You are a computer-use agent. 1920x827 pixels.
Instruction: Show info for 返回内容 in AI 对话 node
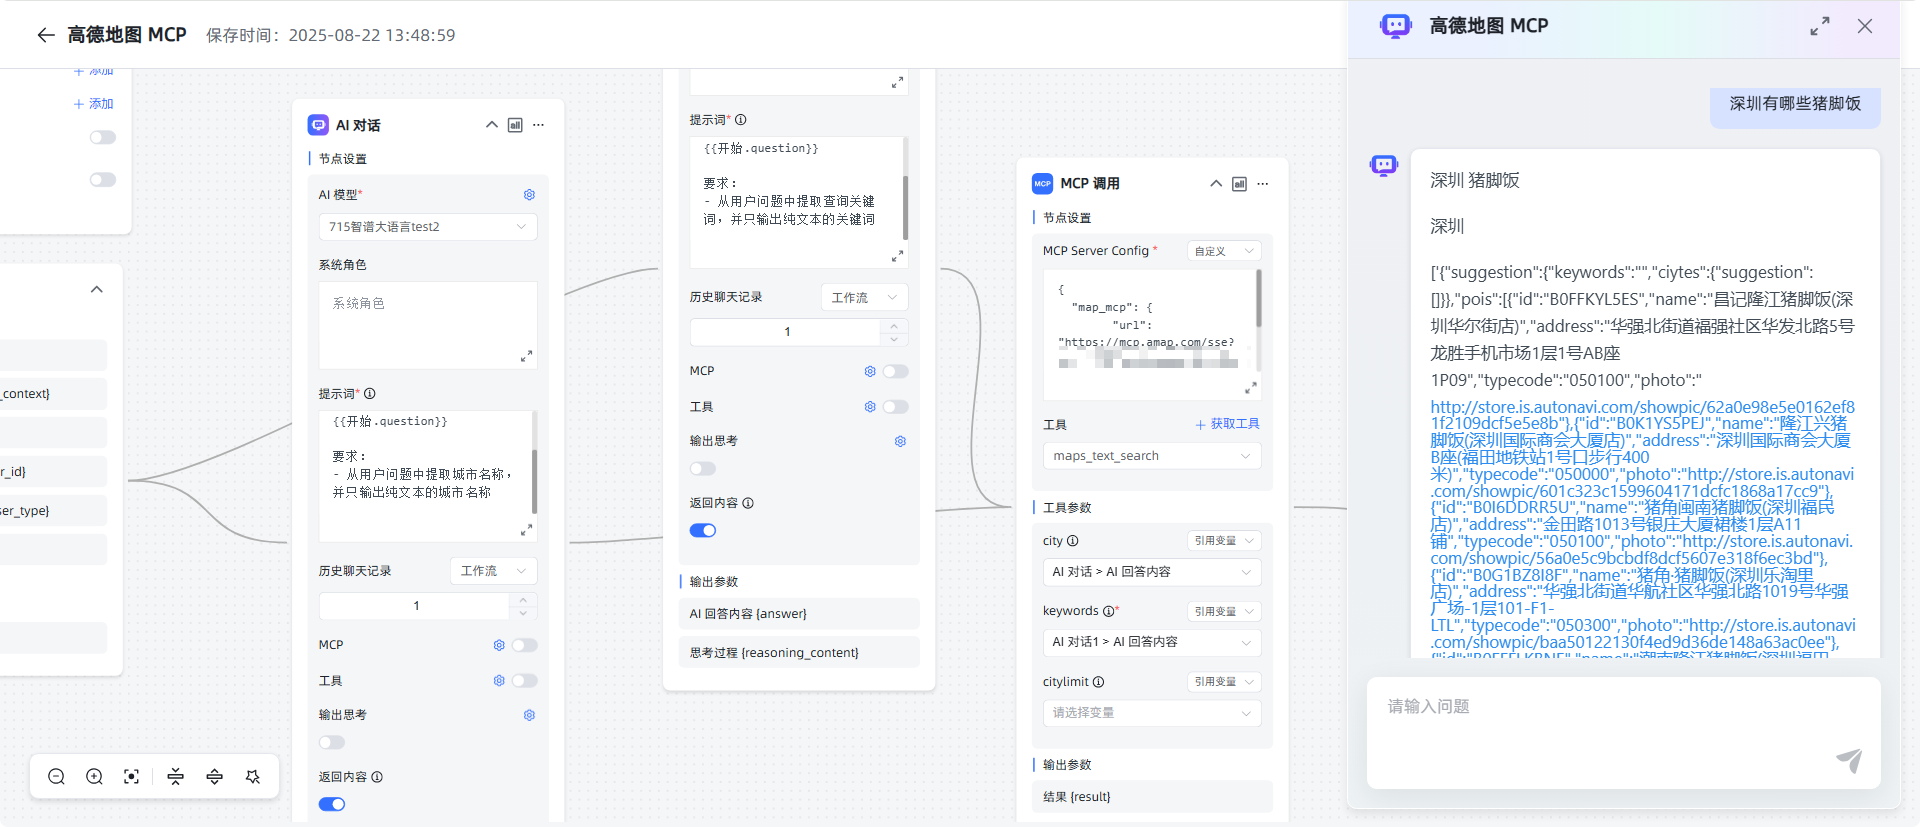point(377,777)
